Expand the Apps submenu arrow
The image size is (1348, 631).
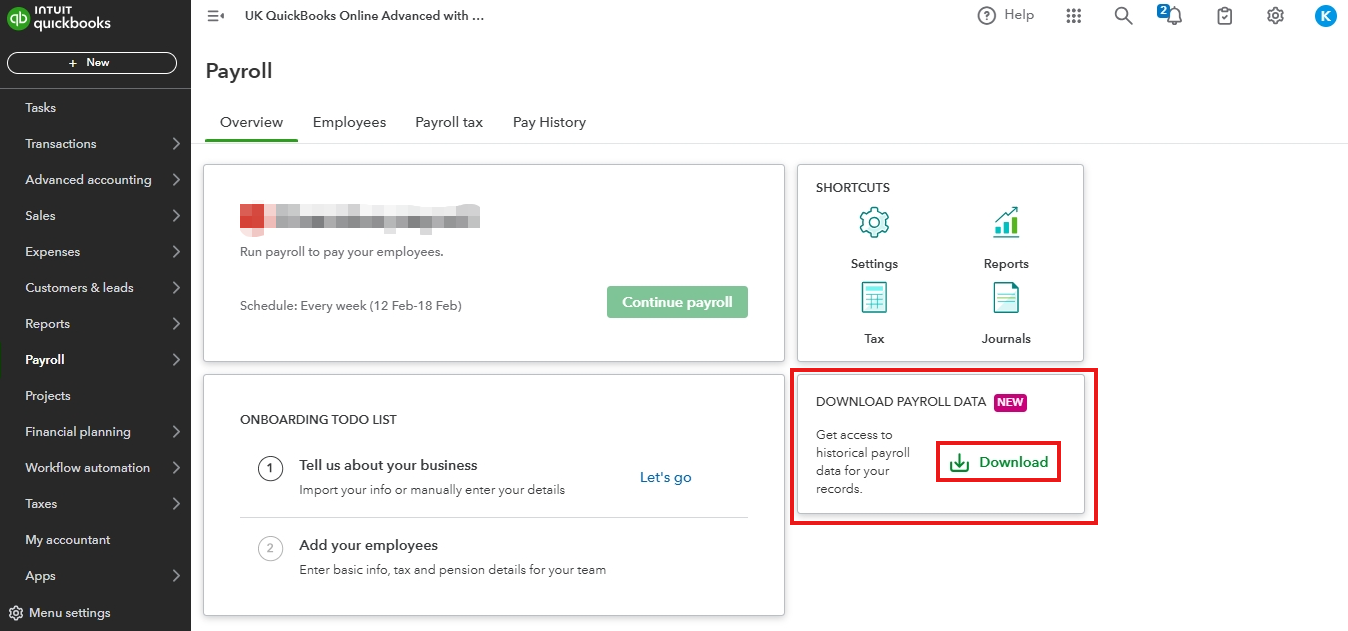click(176, 576)
